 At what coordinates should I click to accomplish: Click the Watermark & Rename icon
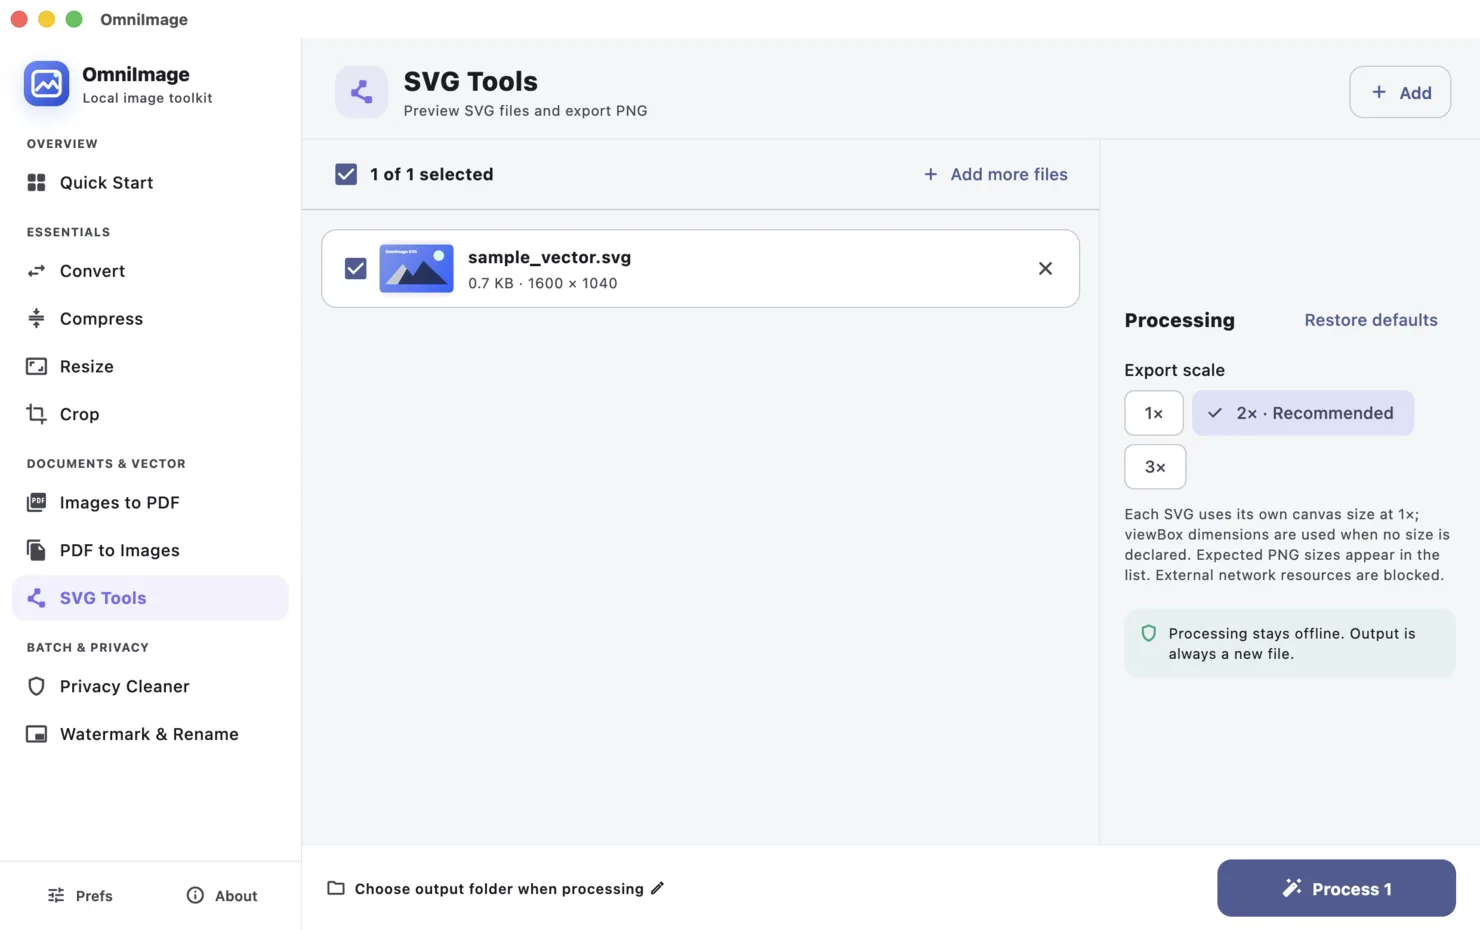(36, 734)
